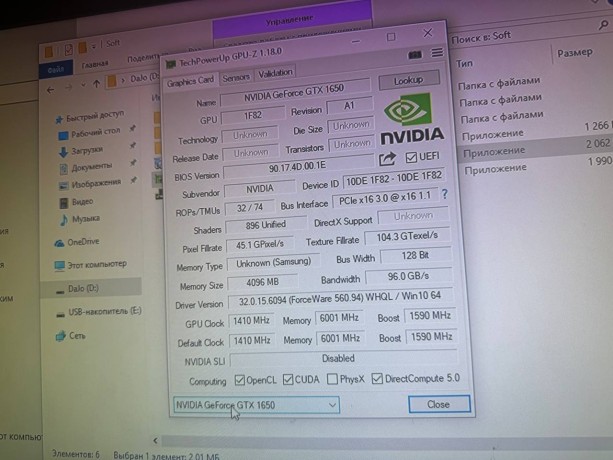This screenshot has width=613, height=460.
Task: Toggle the CUDA checkbox
Action: coord(288,379)
